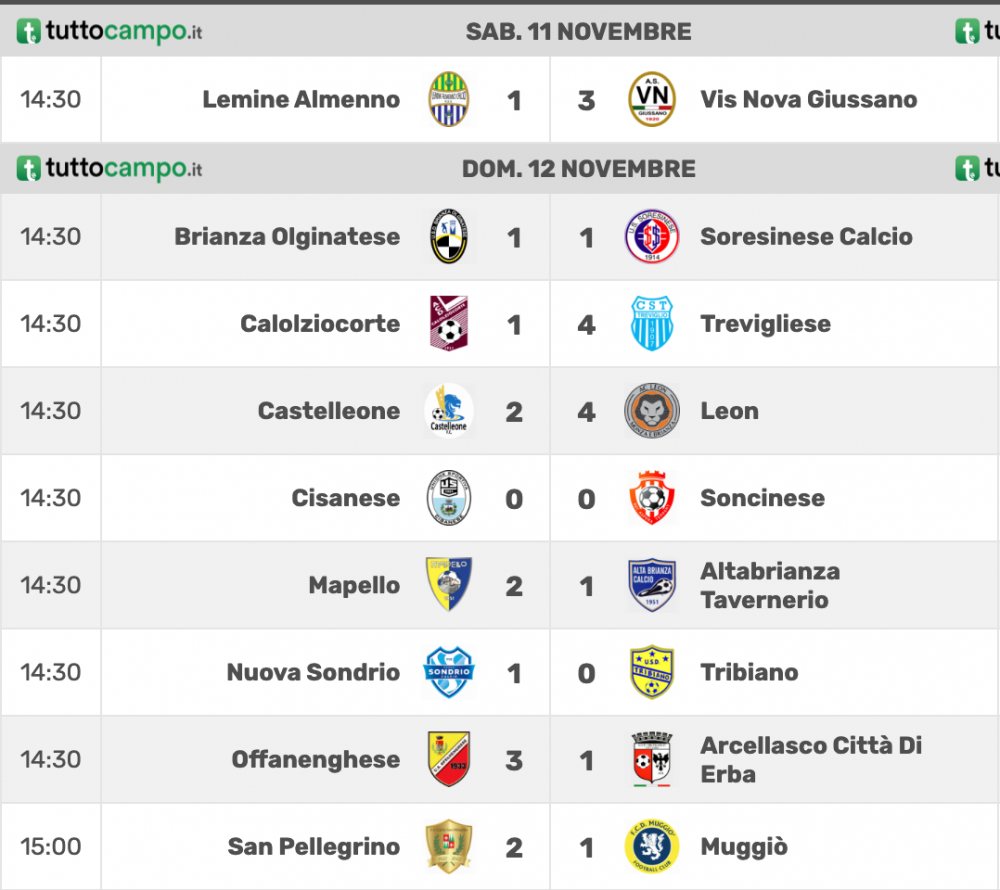1000x890 pixels.
Task: Click the DOM. 12 NOVEMBRE date header
Action: click(x=578, y=169)
